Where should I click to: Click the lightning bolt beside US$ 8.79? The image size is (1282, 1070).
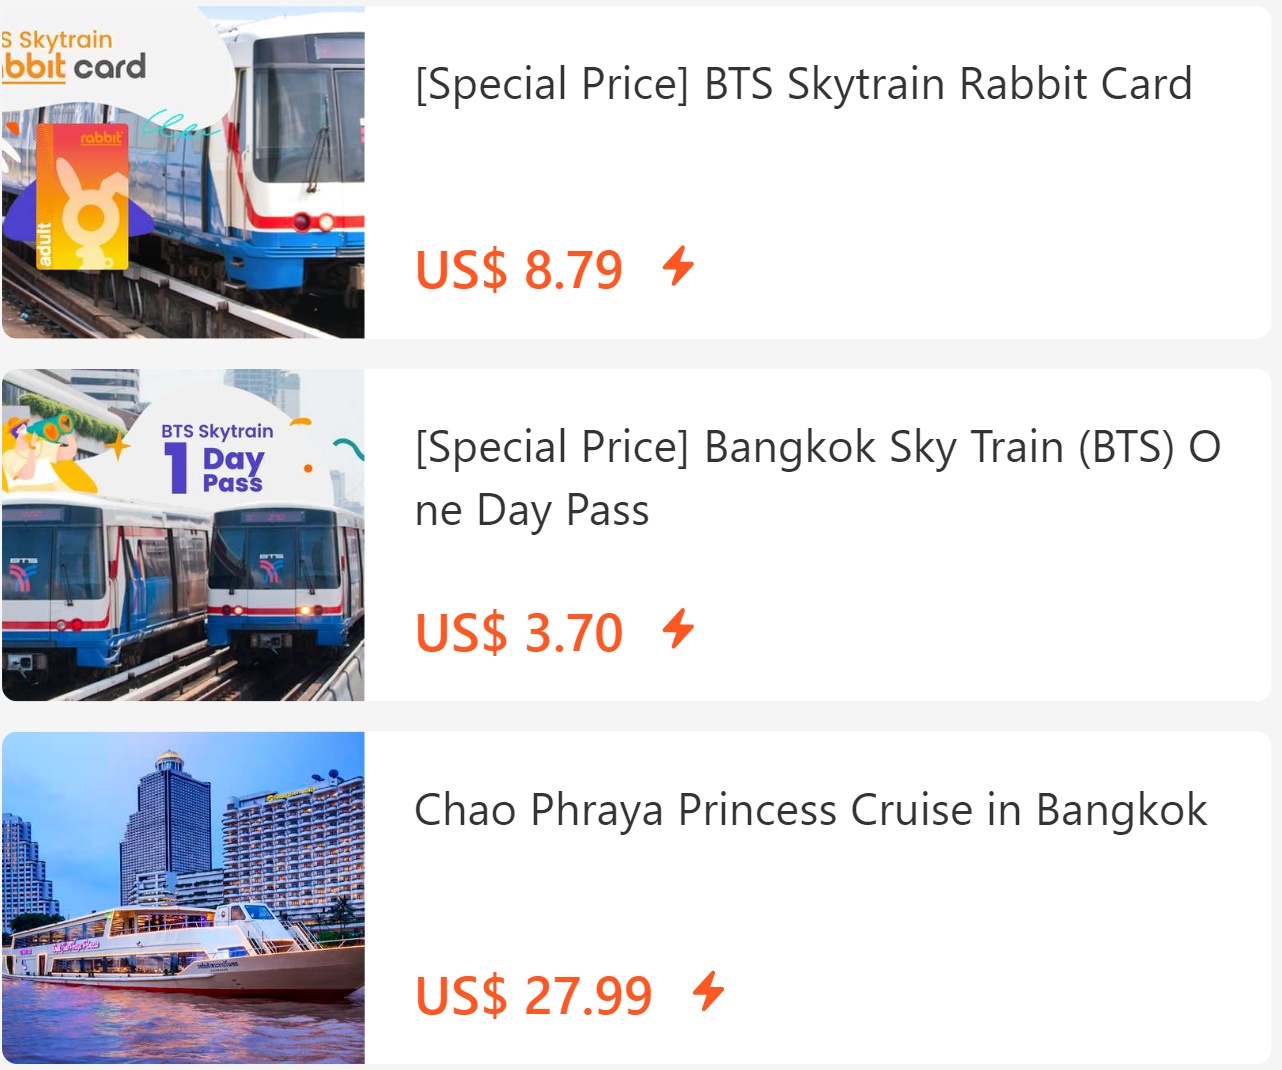(x=679, y=266)
